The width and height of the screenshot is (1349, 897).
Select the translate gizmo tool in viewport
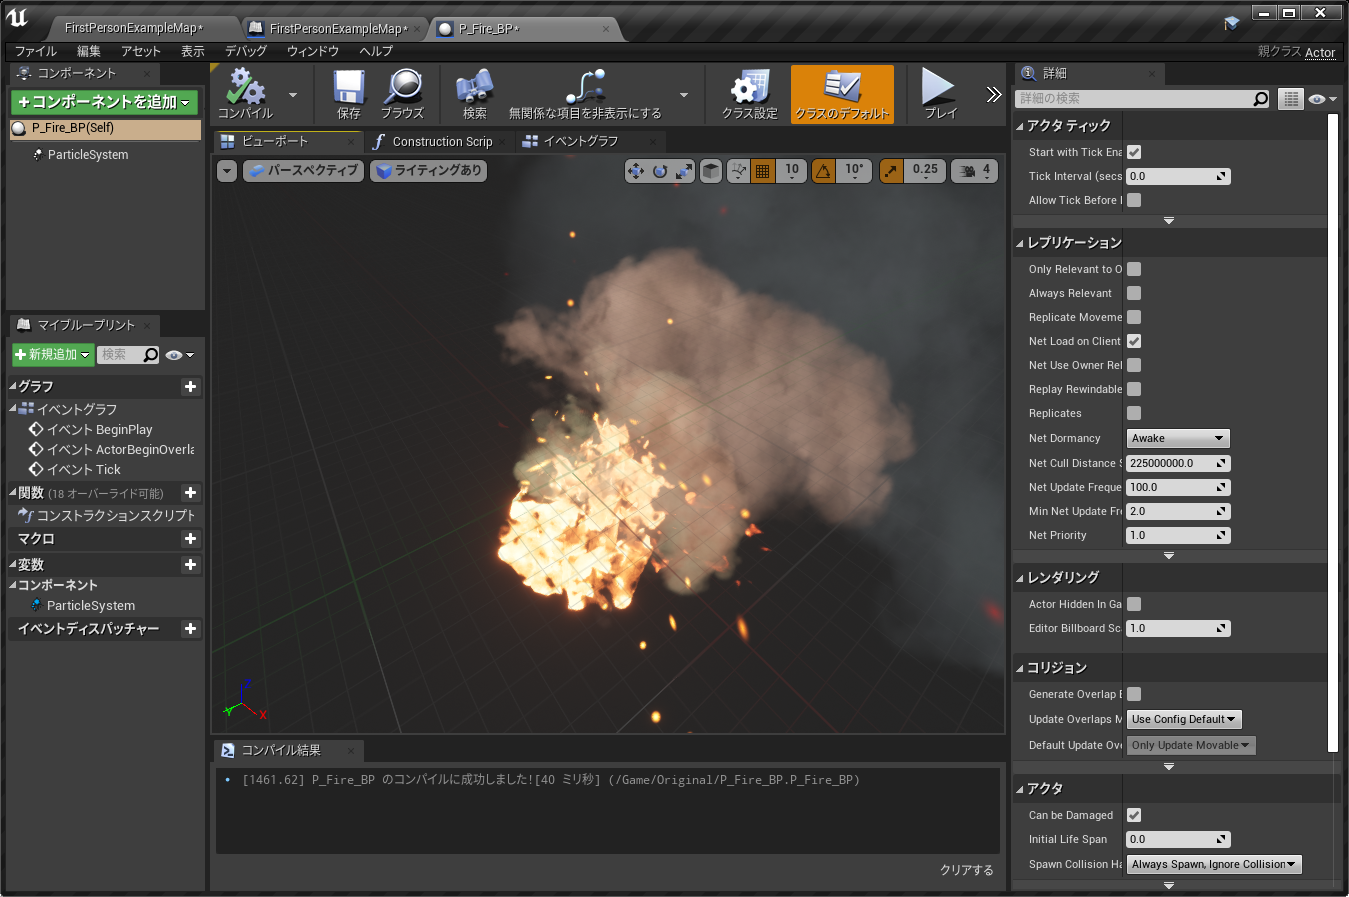coord(635,171)
